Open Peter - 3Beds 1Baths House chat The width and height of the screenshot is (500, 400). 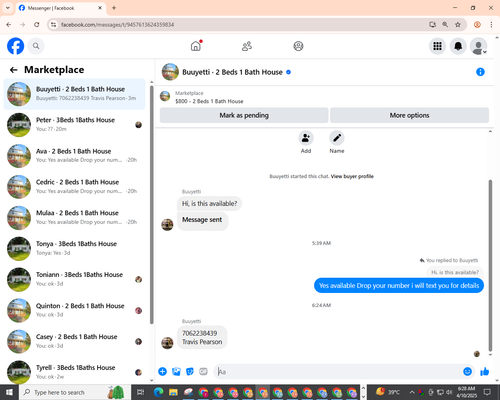click(74, 125)
